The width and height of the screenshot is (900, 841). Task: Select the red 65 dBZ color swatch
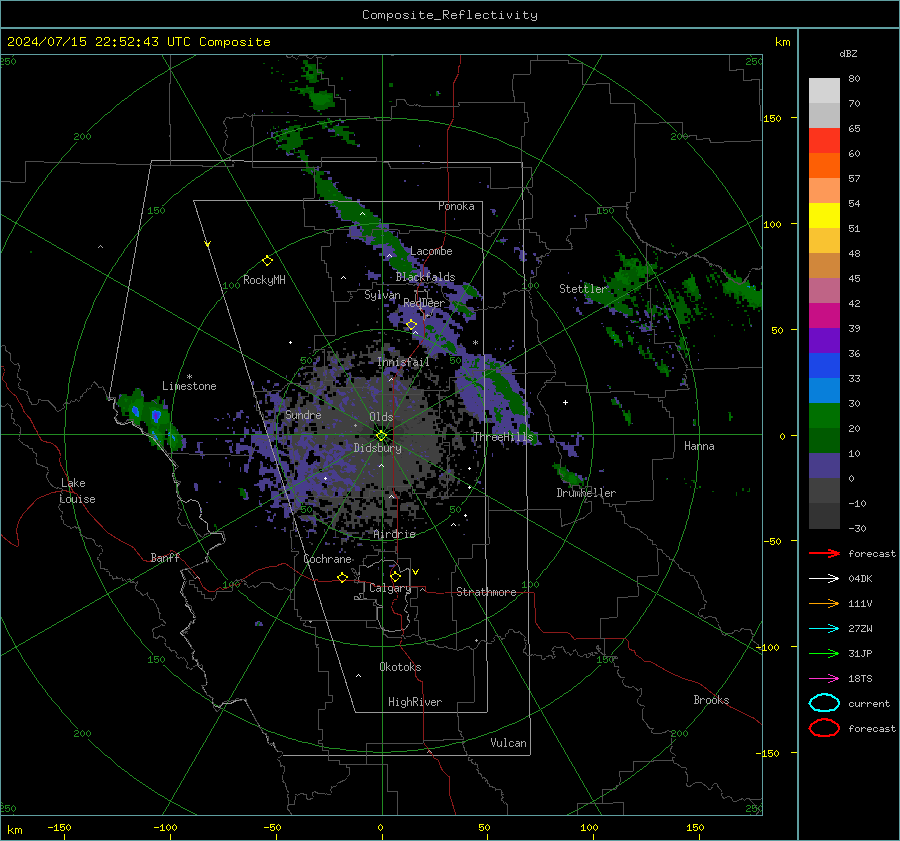[824, 141]
